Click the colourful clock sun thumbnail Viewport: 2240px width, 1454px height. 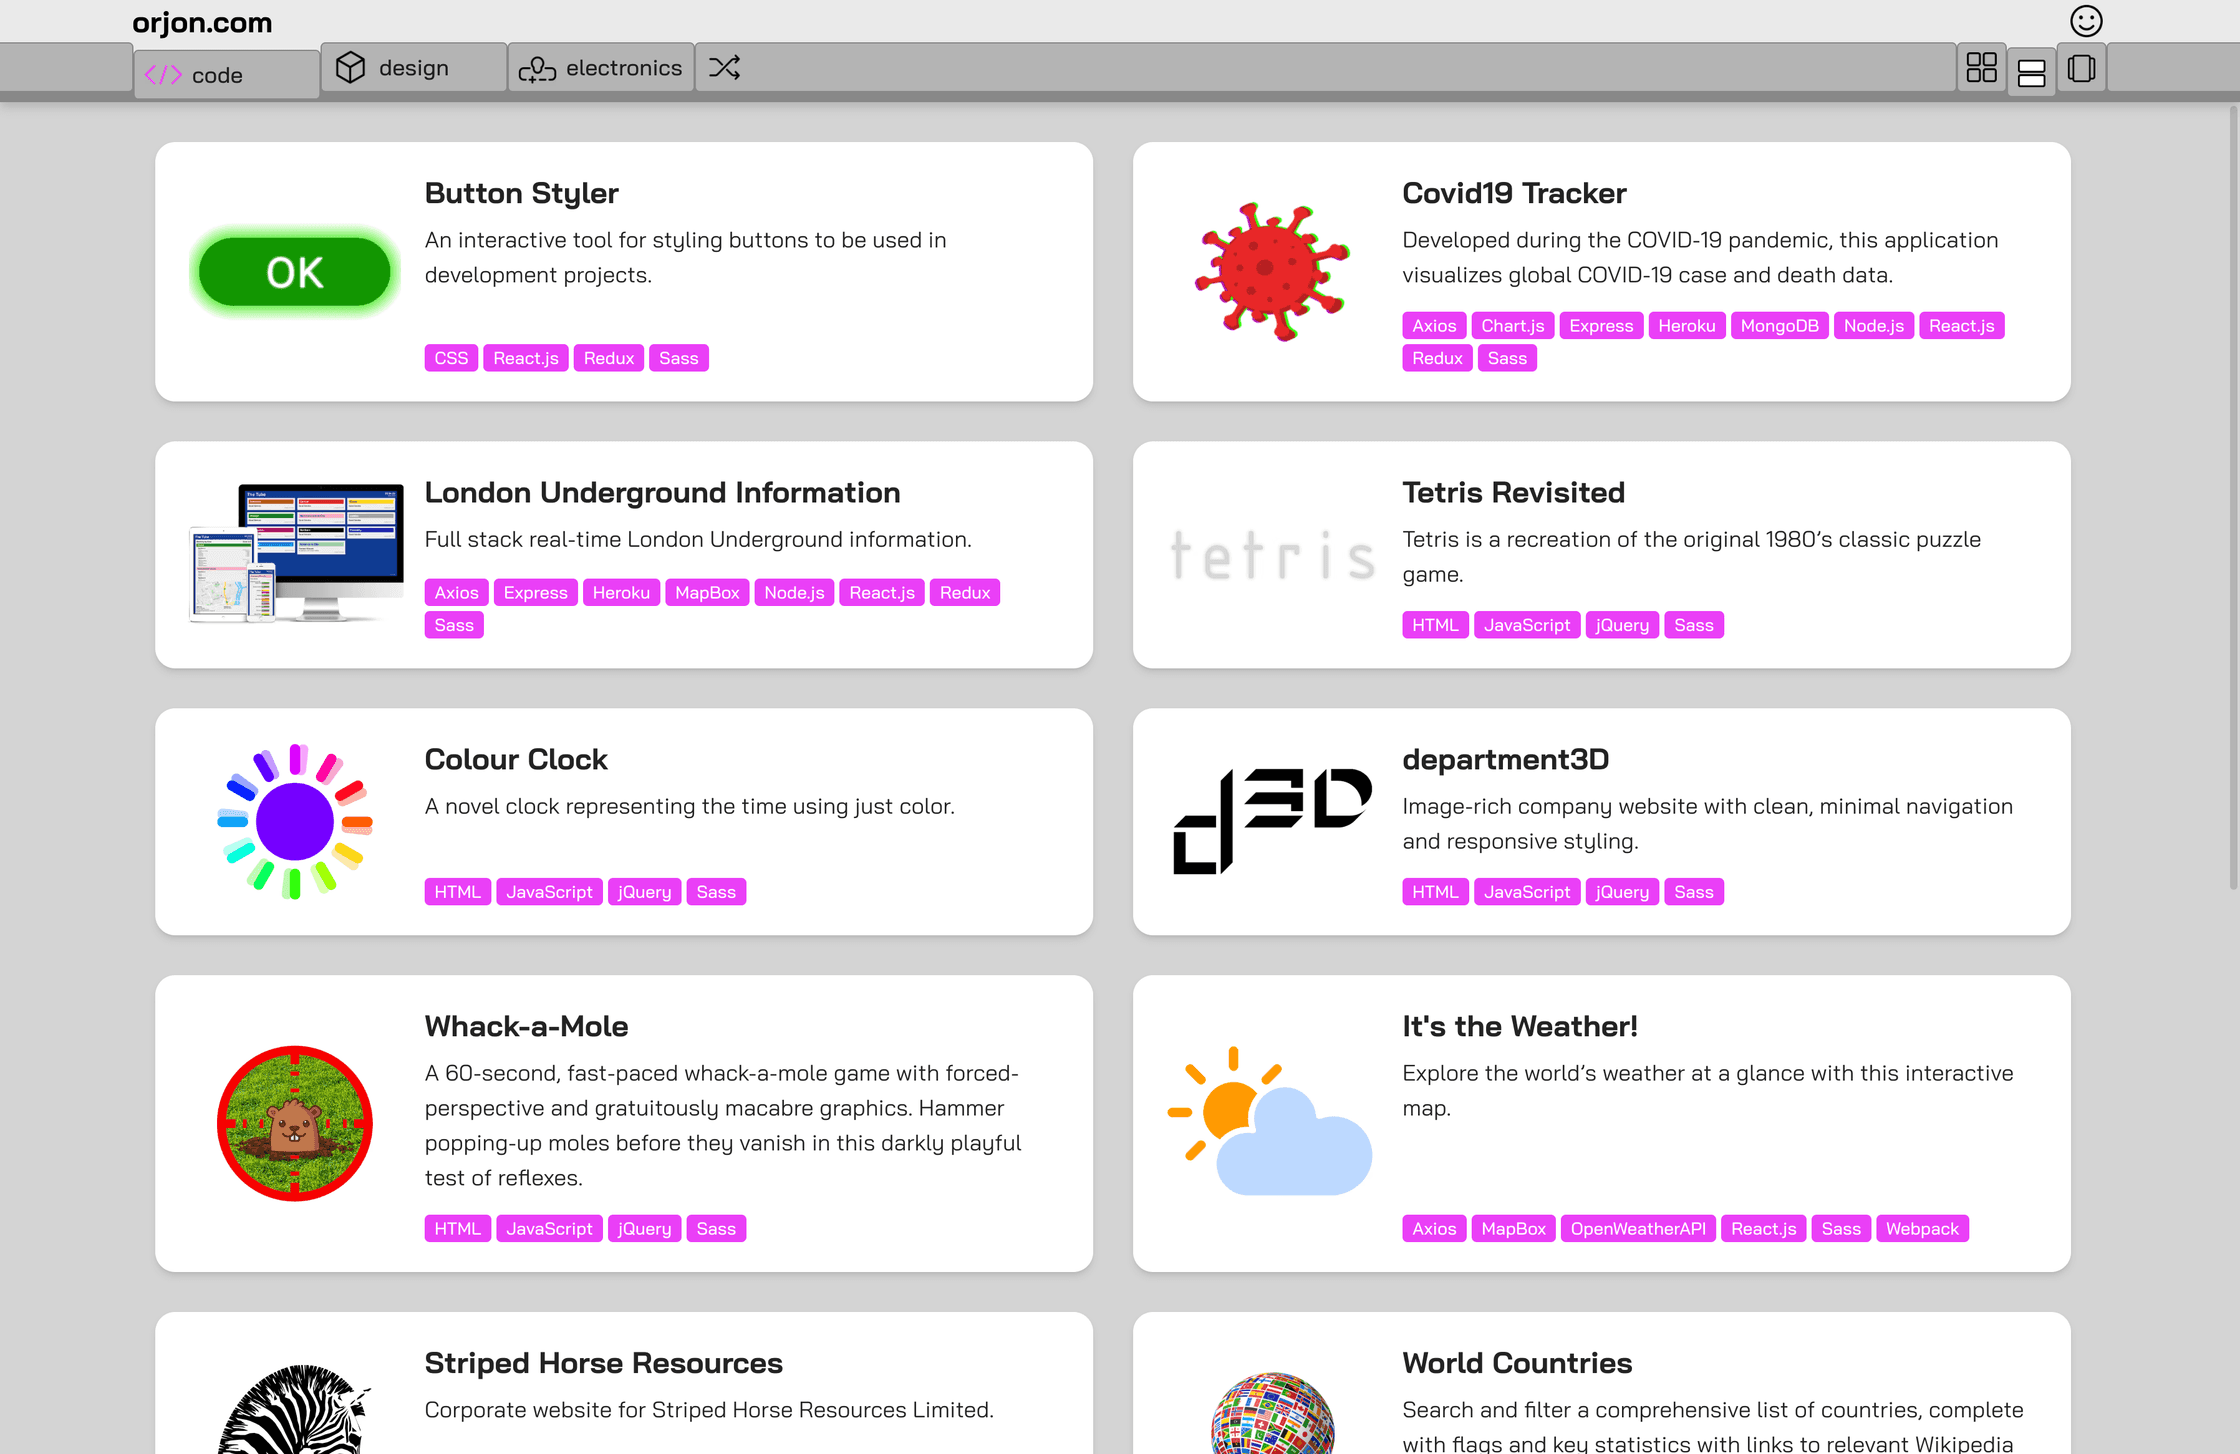pyautogui.click(x=294, y=821)
